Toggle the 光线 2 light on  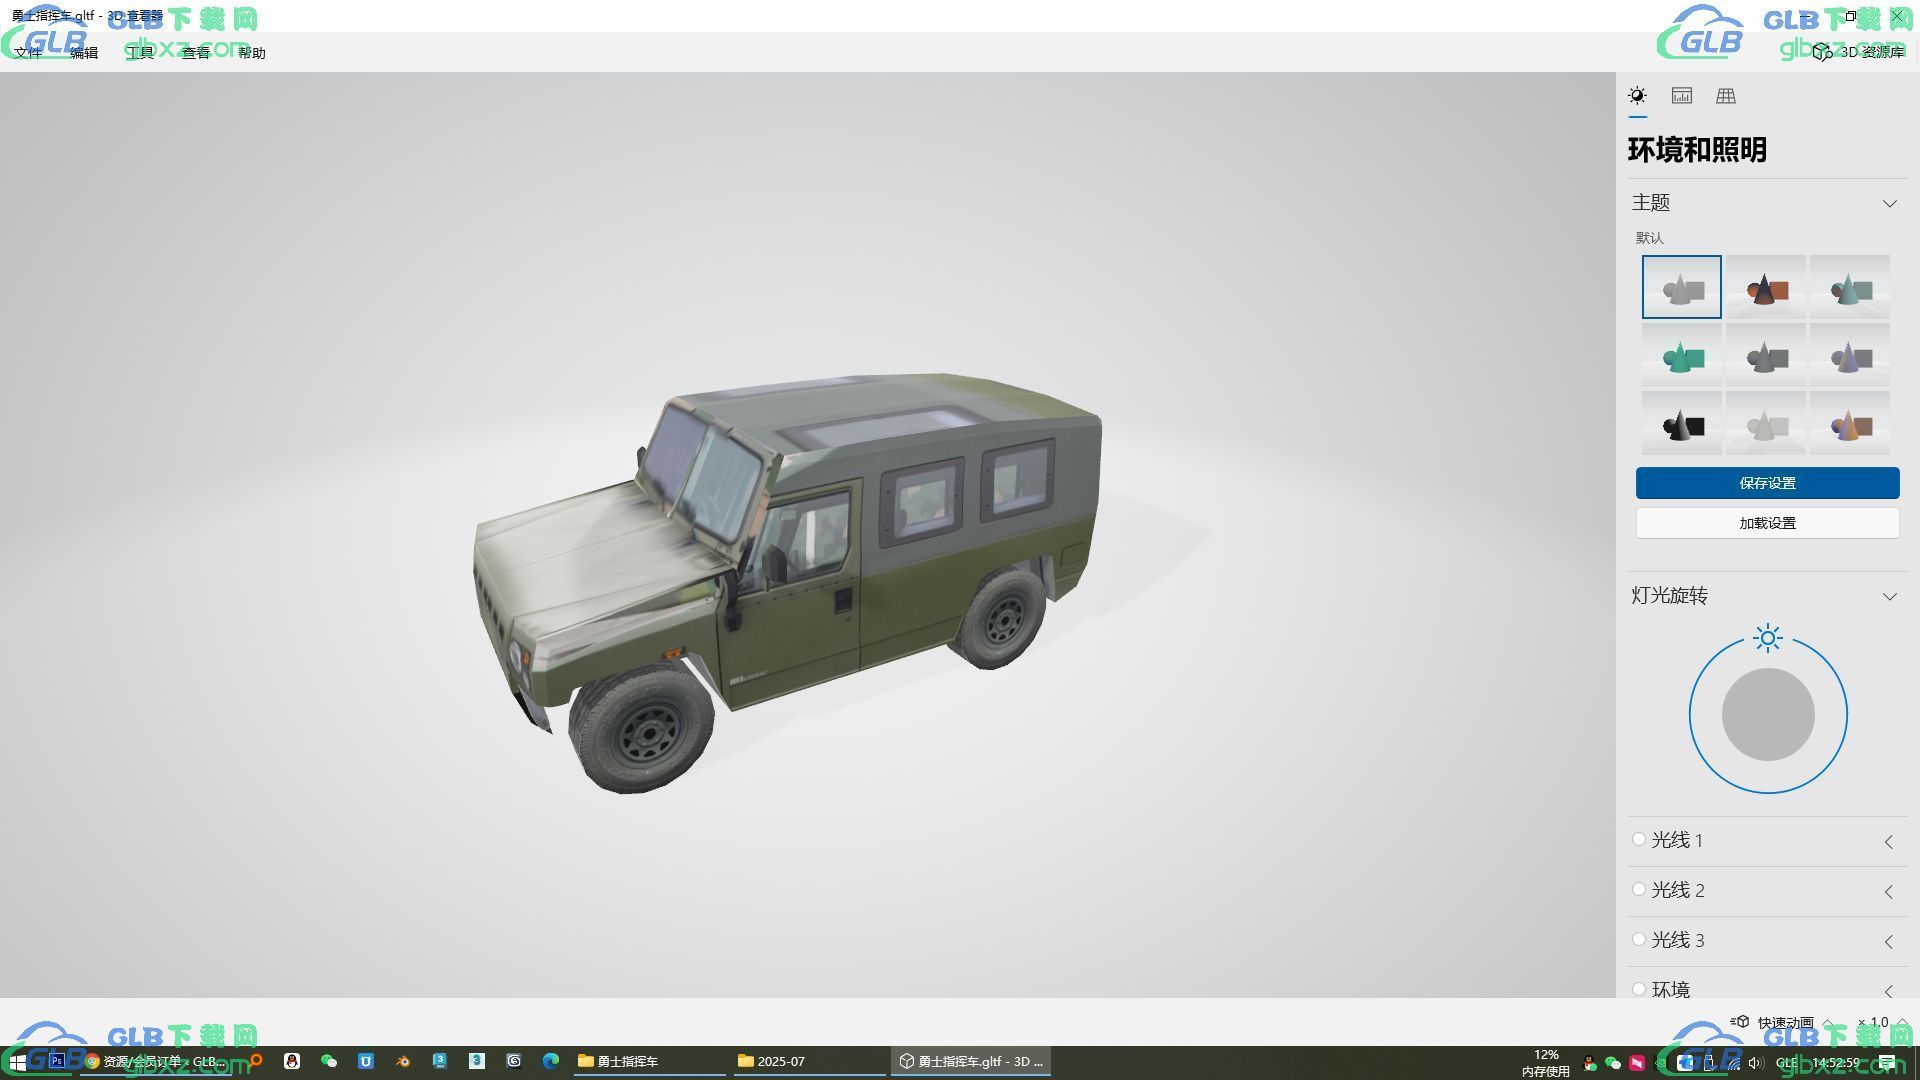click(1638, 890)
